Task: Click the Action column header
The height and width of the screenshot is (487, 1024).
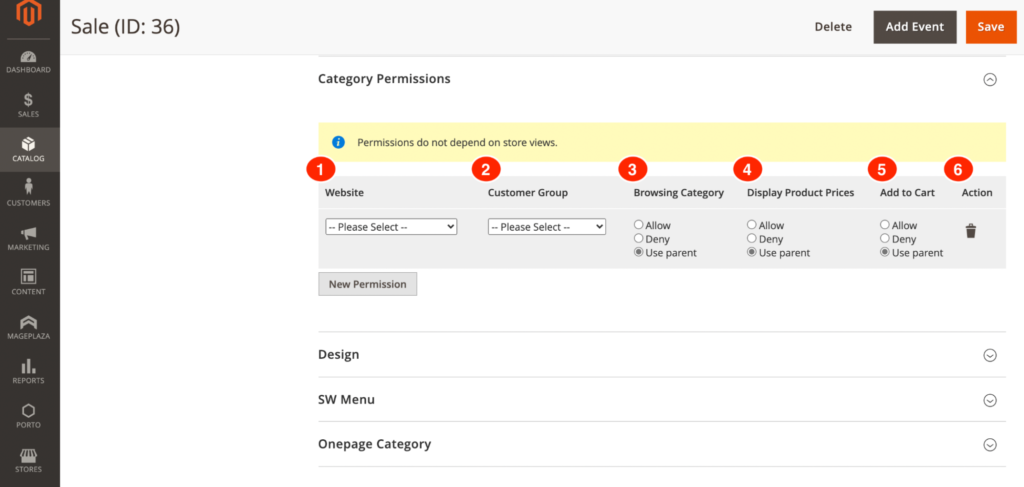Action: pyautogui.click(x=977, y=193)
